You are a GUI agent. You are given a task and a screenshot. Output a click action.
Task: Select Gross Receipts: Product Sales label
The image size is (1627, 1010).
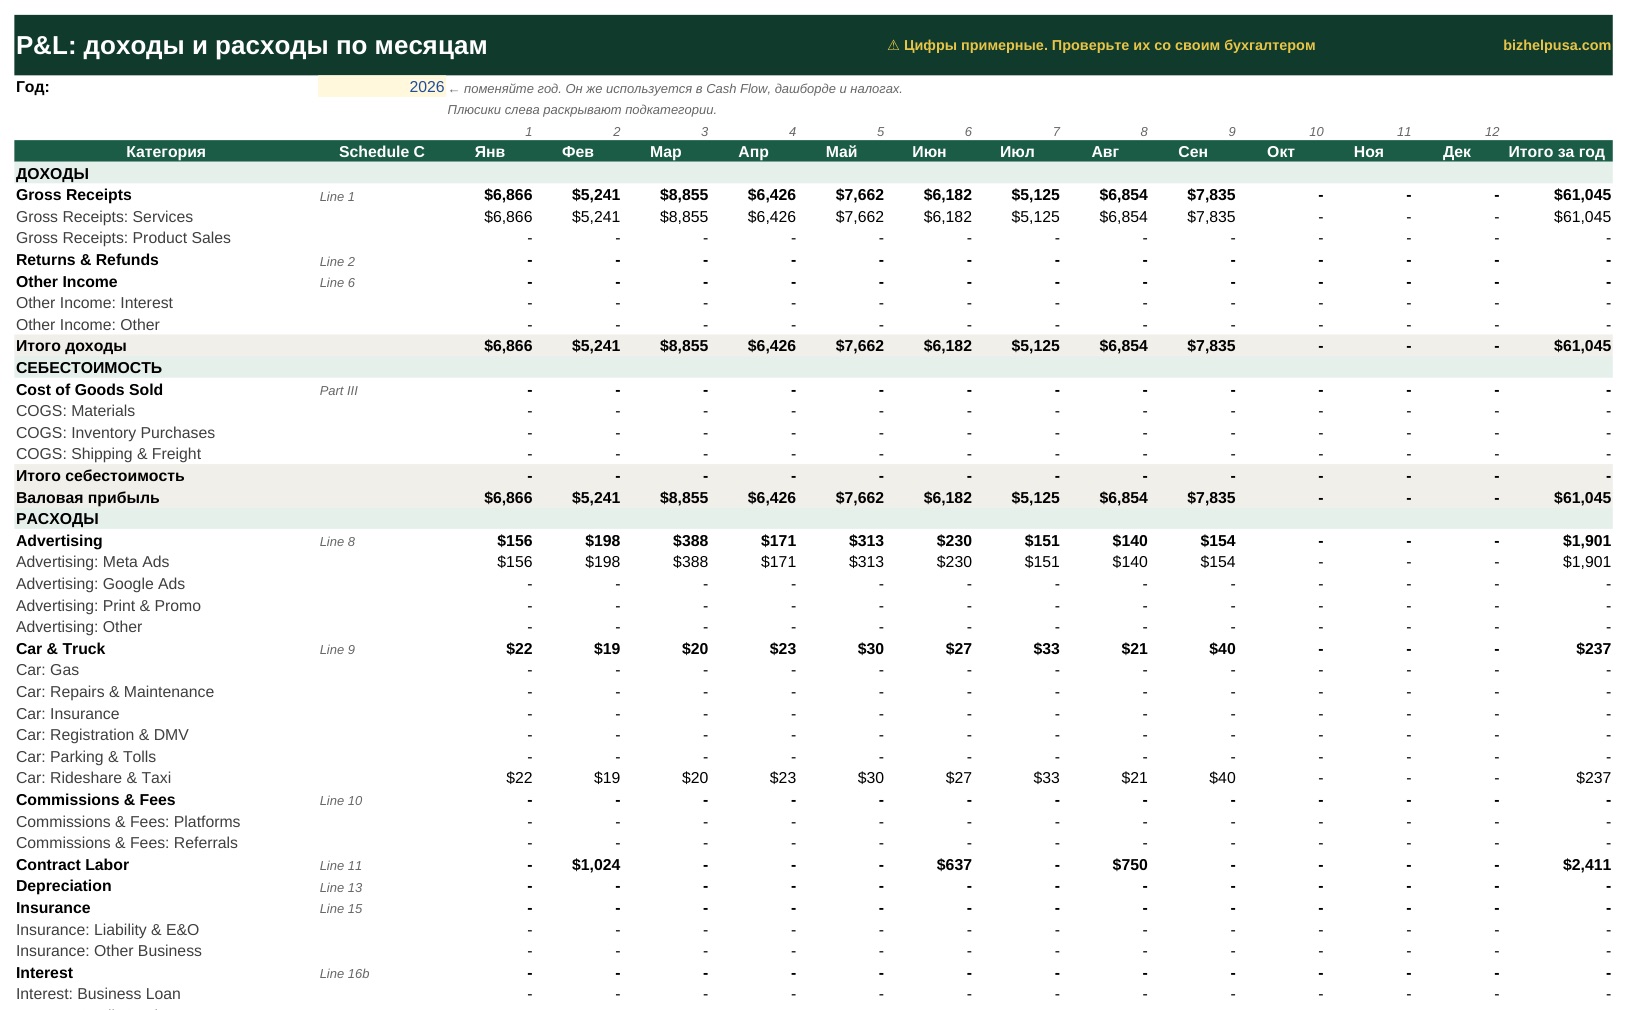tap(123, 238)
